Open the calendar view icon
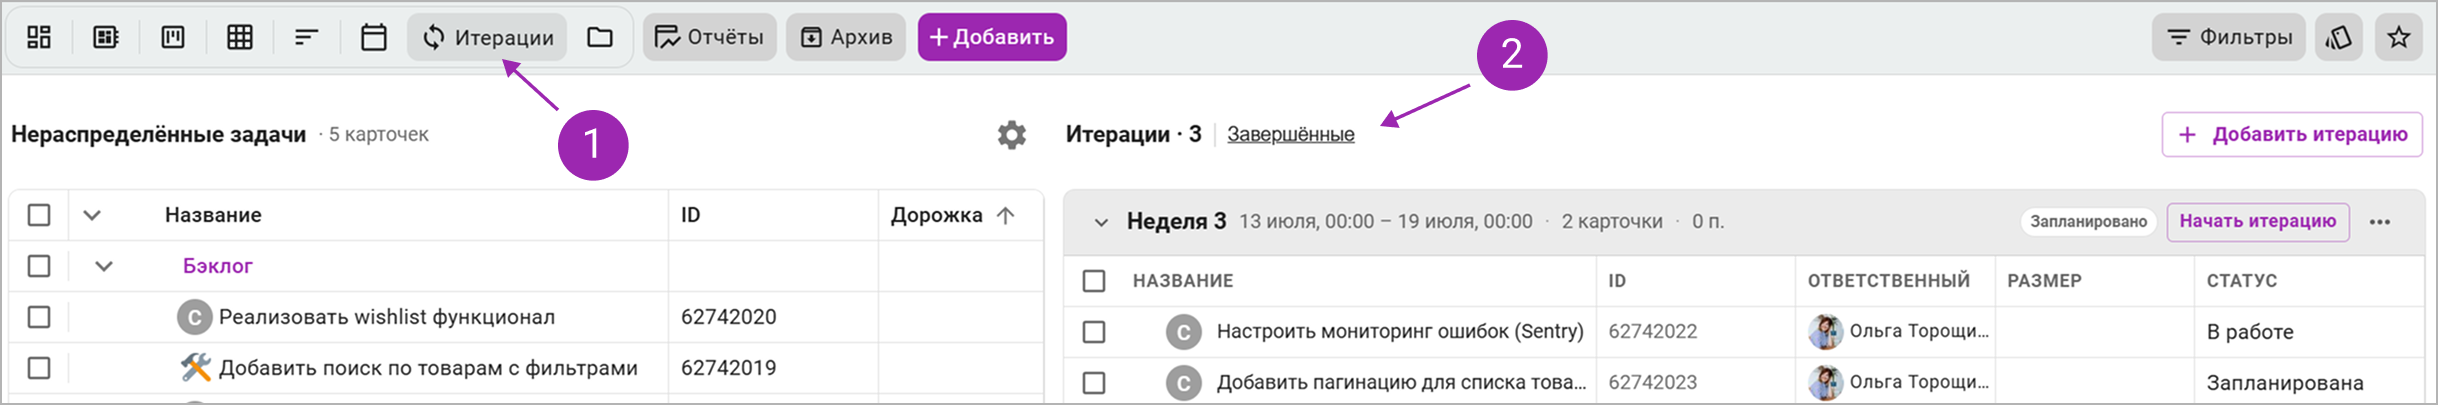 [x=373, y=37]
